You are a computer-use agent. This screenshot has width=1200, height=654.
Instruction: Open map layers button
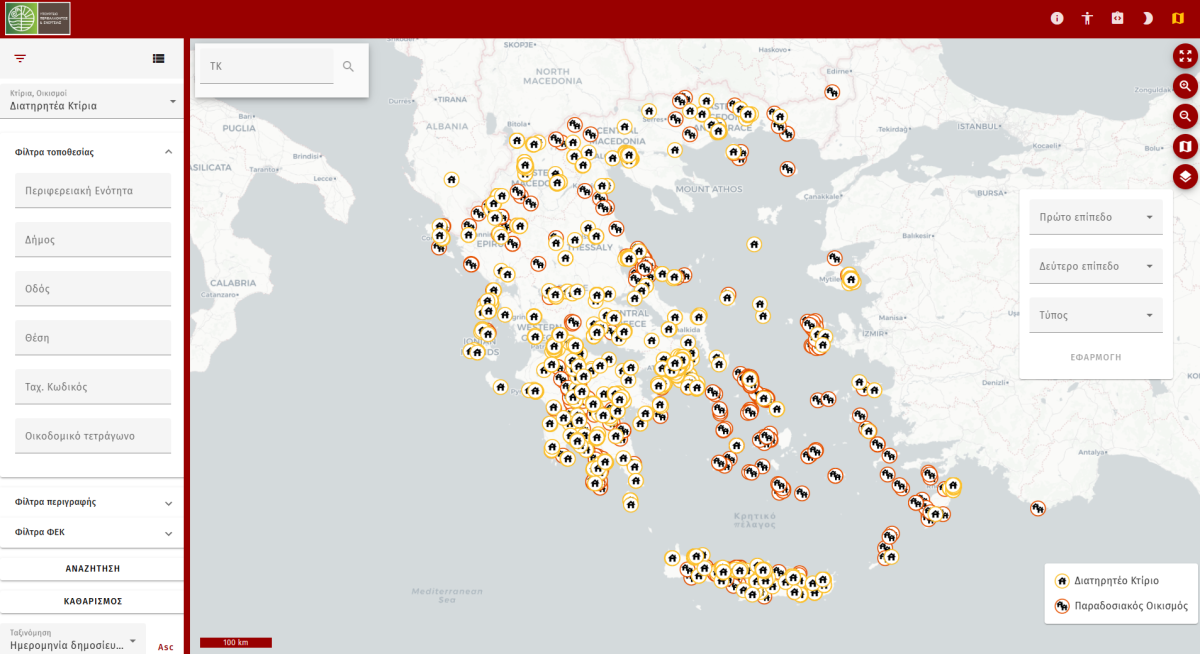(1185, 177)
